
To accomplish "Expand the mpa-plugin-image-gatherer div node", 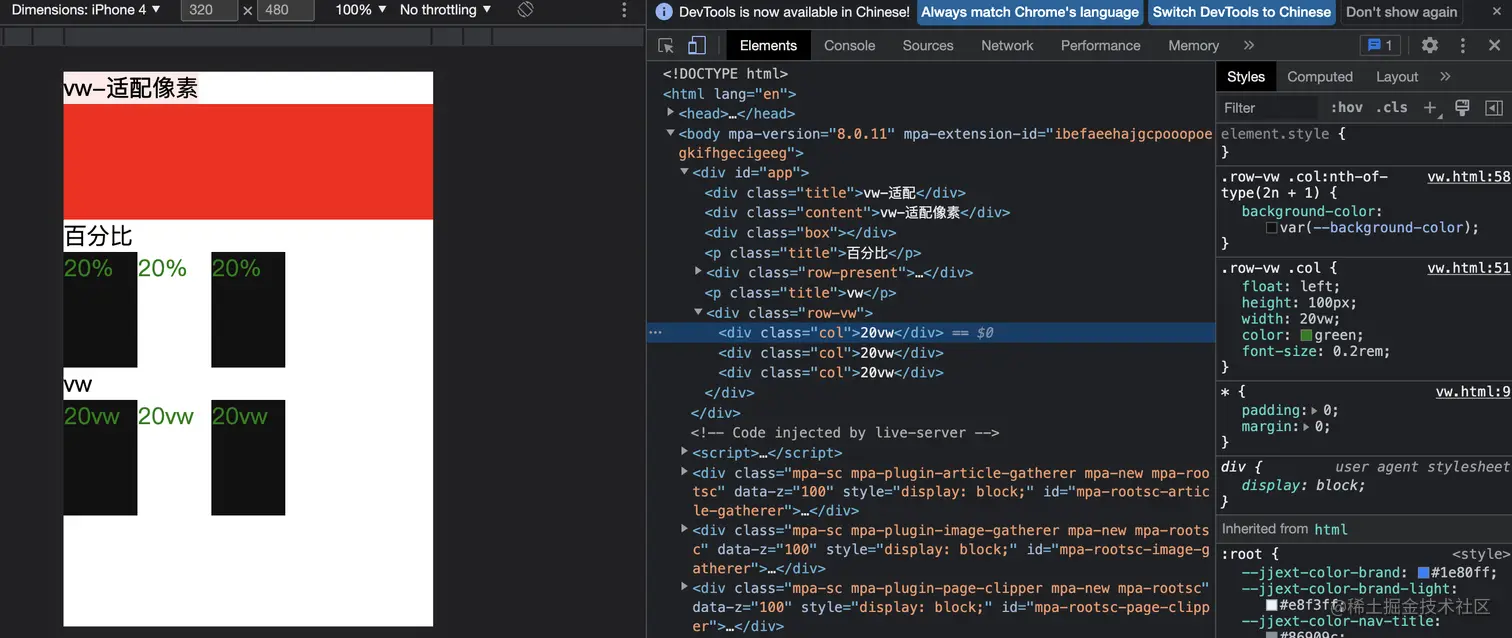I will 685,529.
